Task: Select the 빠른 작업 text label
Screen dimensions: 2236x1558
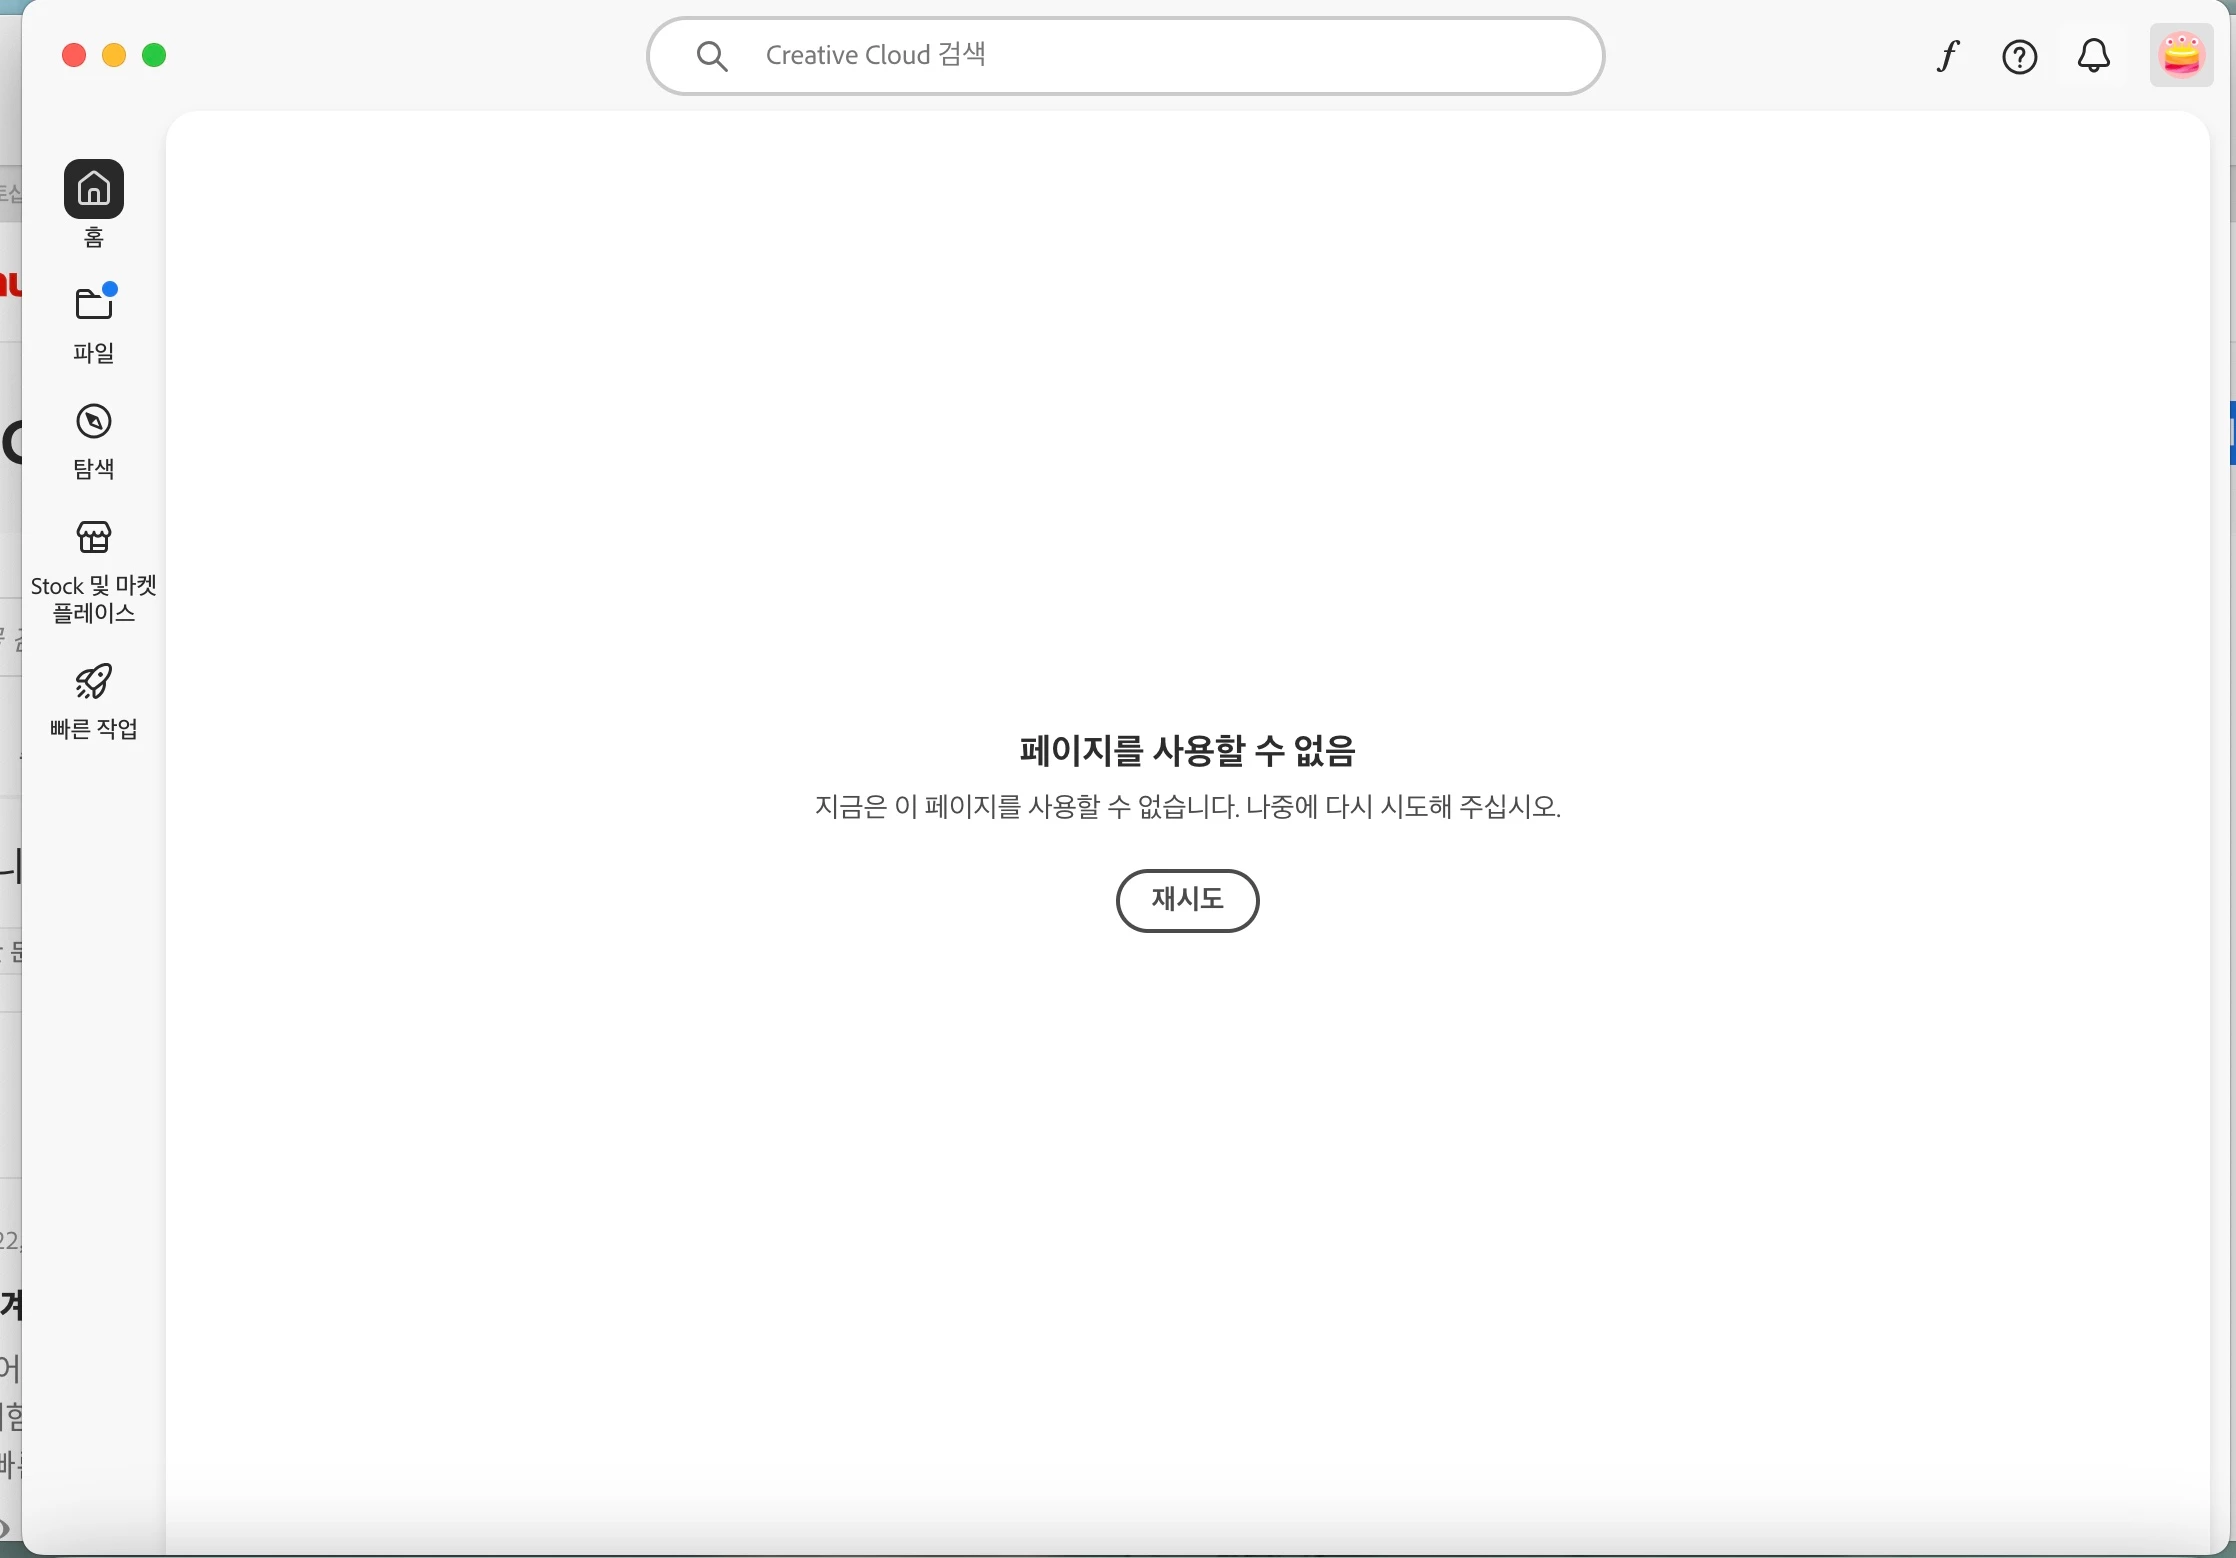Action: pos(94,729)
